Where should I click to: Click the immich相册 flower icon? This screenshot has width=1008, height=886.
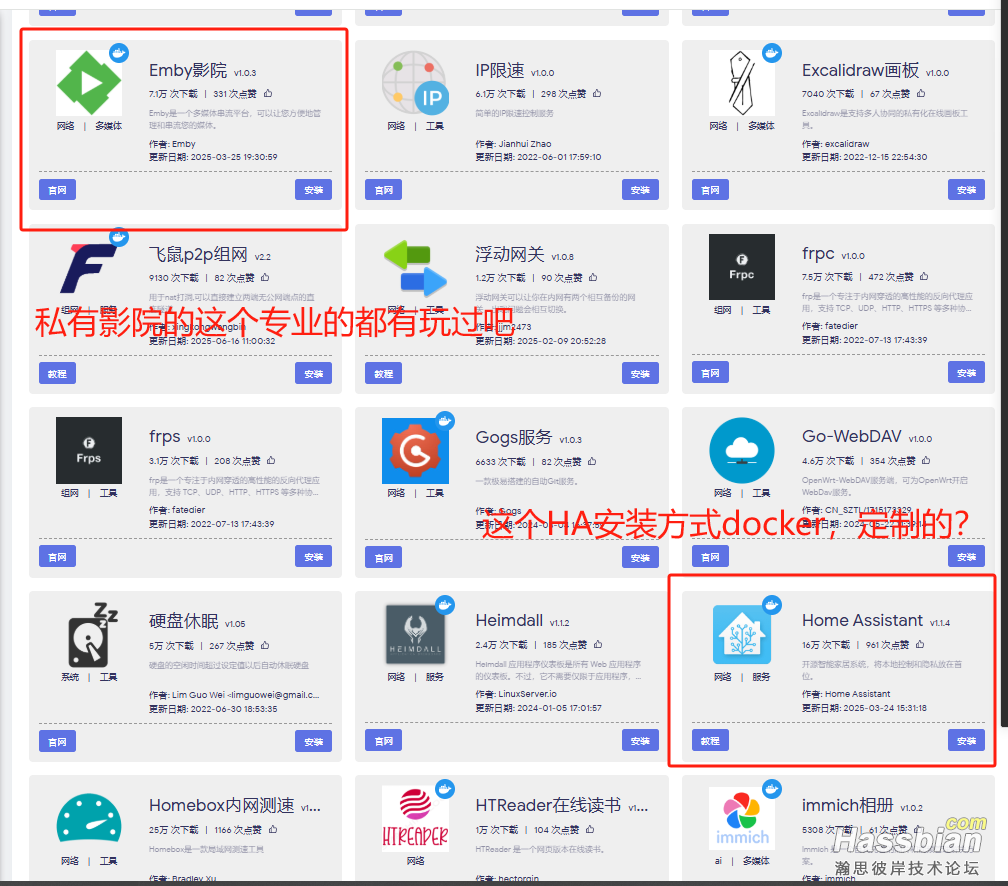[x=741, y=818]
